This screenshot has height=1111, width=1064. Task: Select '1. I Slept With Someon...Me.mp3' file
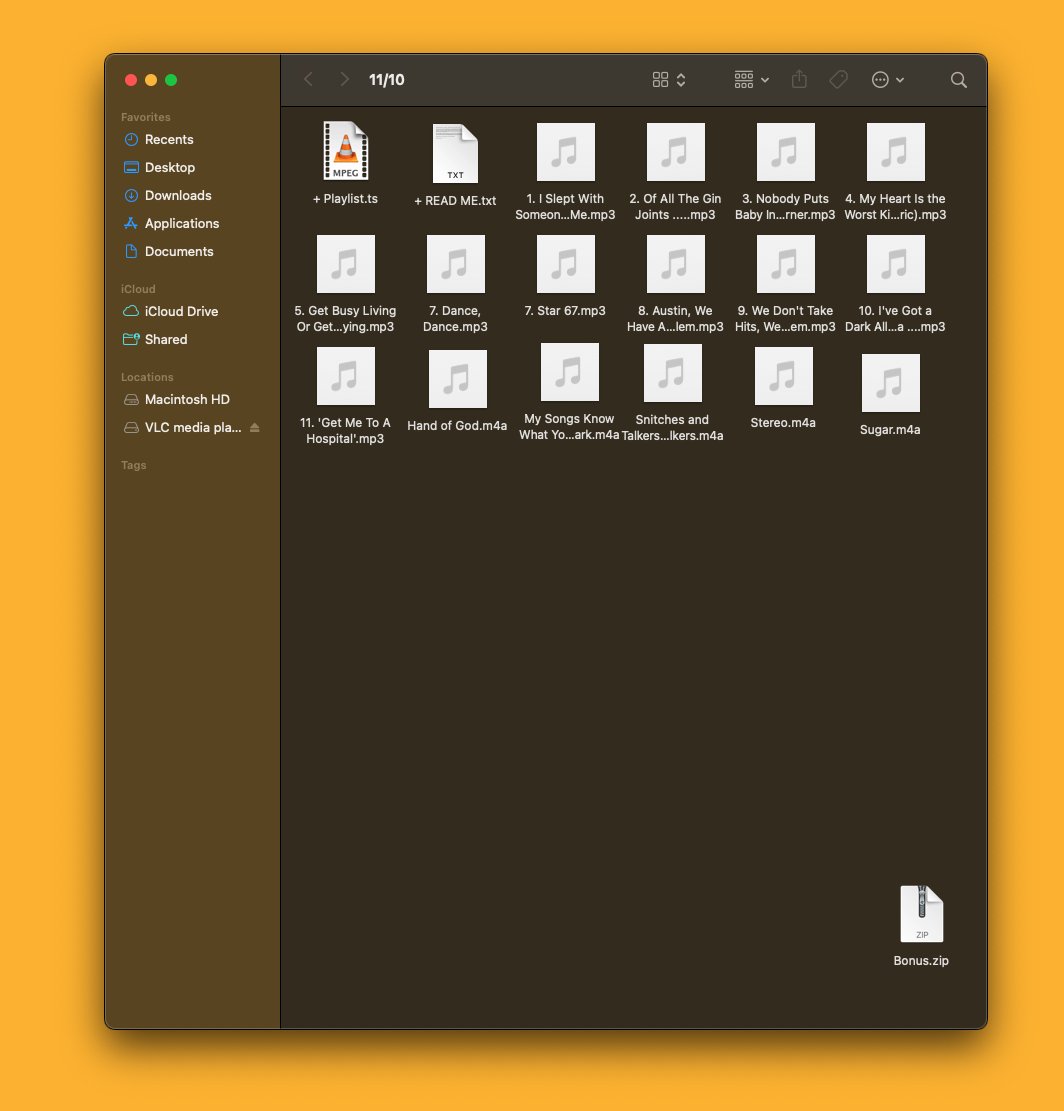tap(565, 152)
